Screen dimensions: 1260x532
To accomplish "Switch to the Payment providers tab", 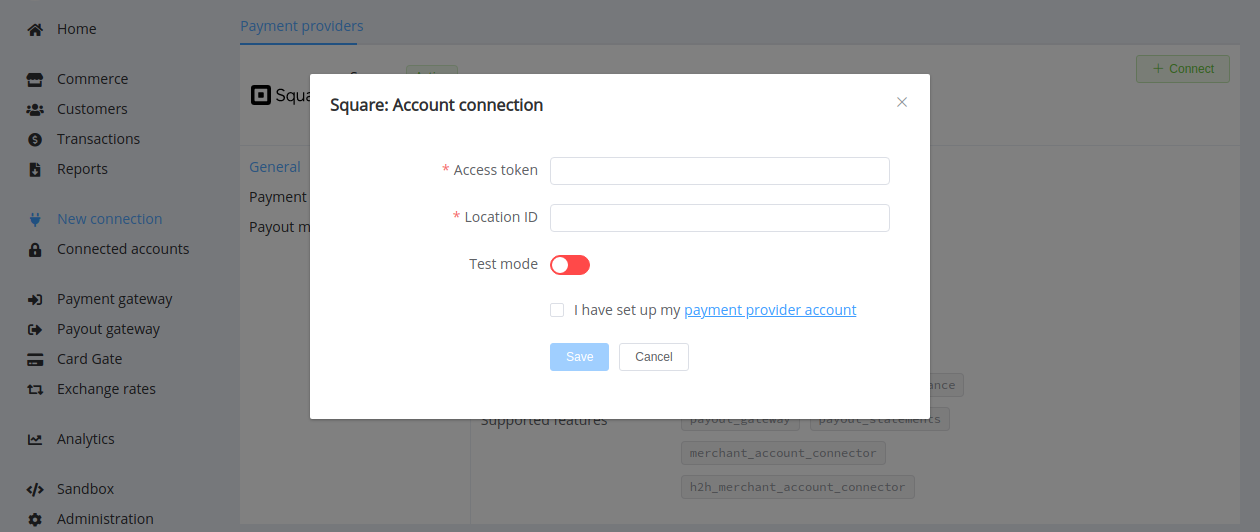I will (302, 26).
